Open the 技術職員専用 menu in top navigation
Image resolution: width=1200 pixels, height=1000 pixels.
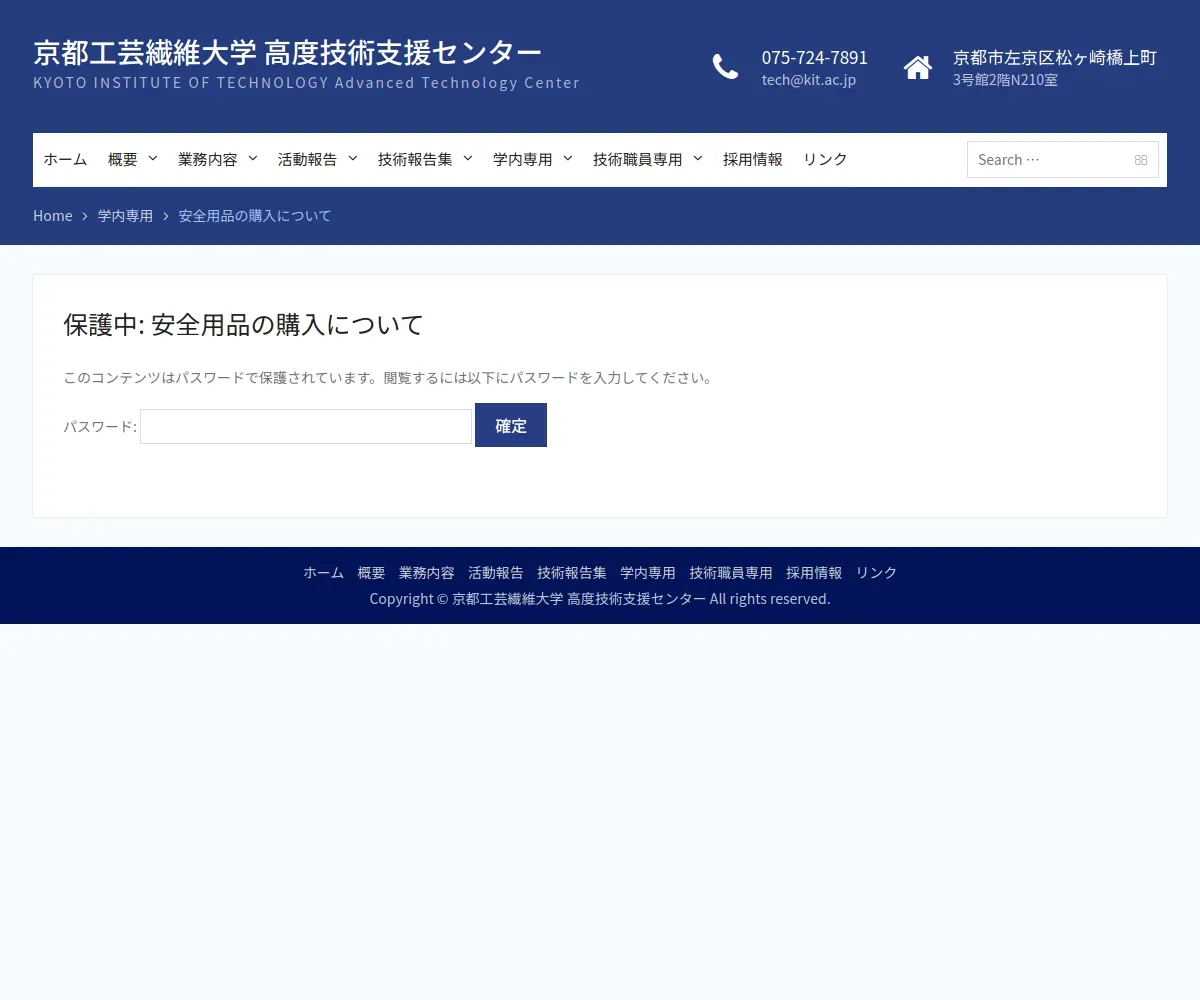(x=638, y=159)
